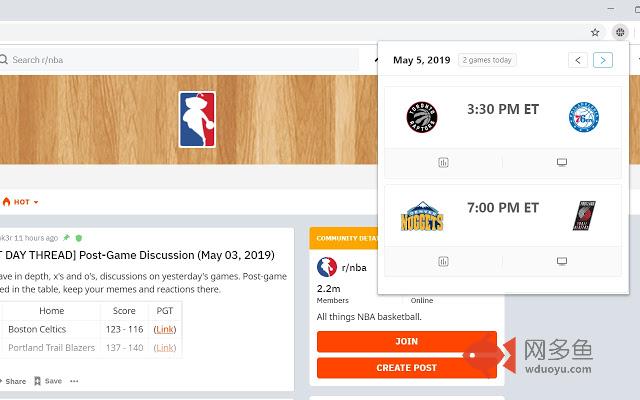Viewport: 640px width, 400px height.
Task: Click the '123 - 116' score cell
Action: [x=124, y=329]
